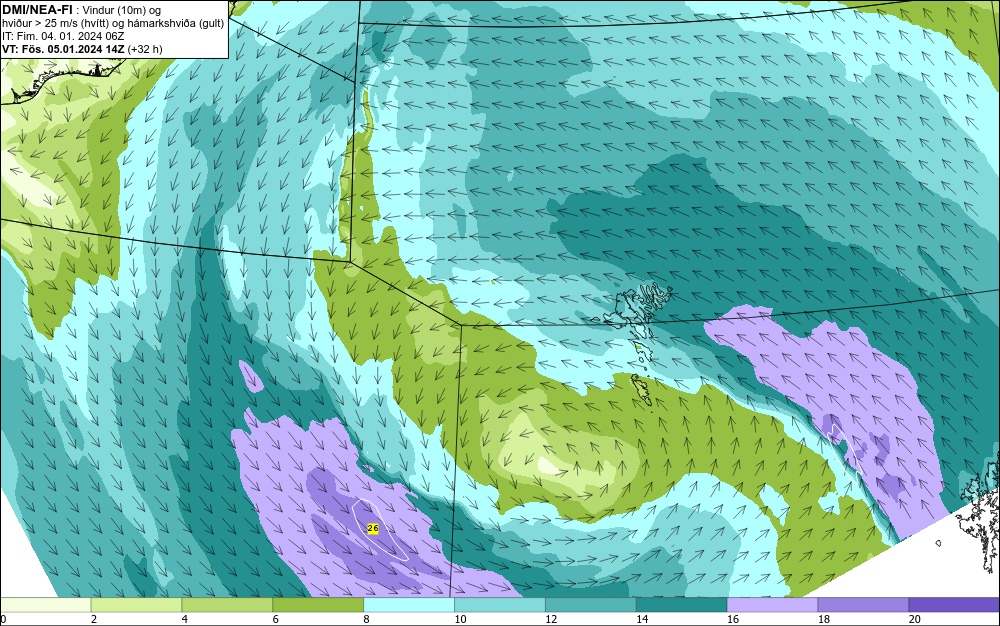The width and height of the screenshot is (1000, 626).
Task: Click the legend value 16
Action: point(733,619)
